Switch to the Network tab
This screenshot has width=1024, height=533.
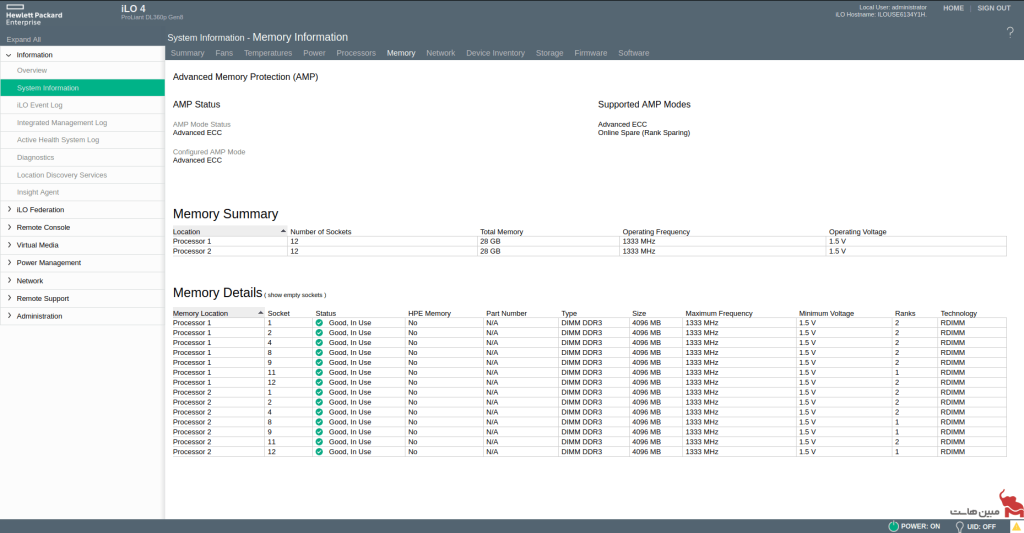point(441,53)
